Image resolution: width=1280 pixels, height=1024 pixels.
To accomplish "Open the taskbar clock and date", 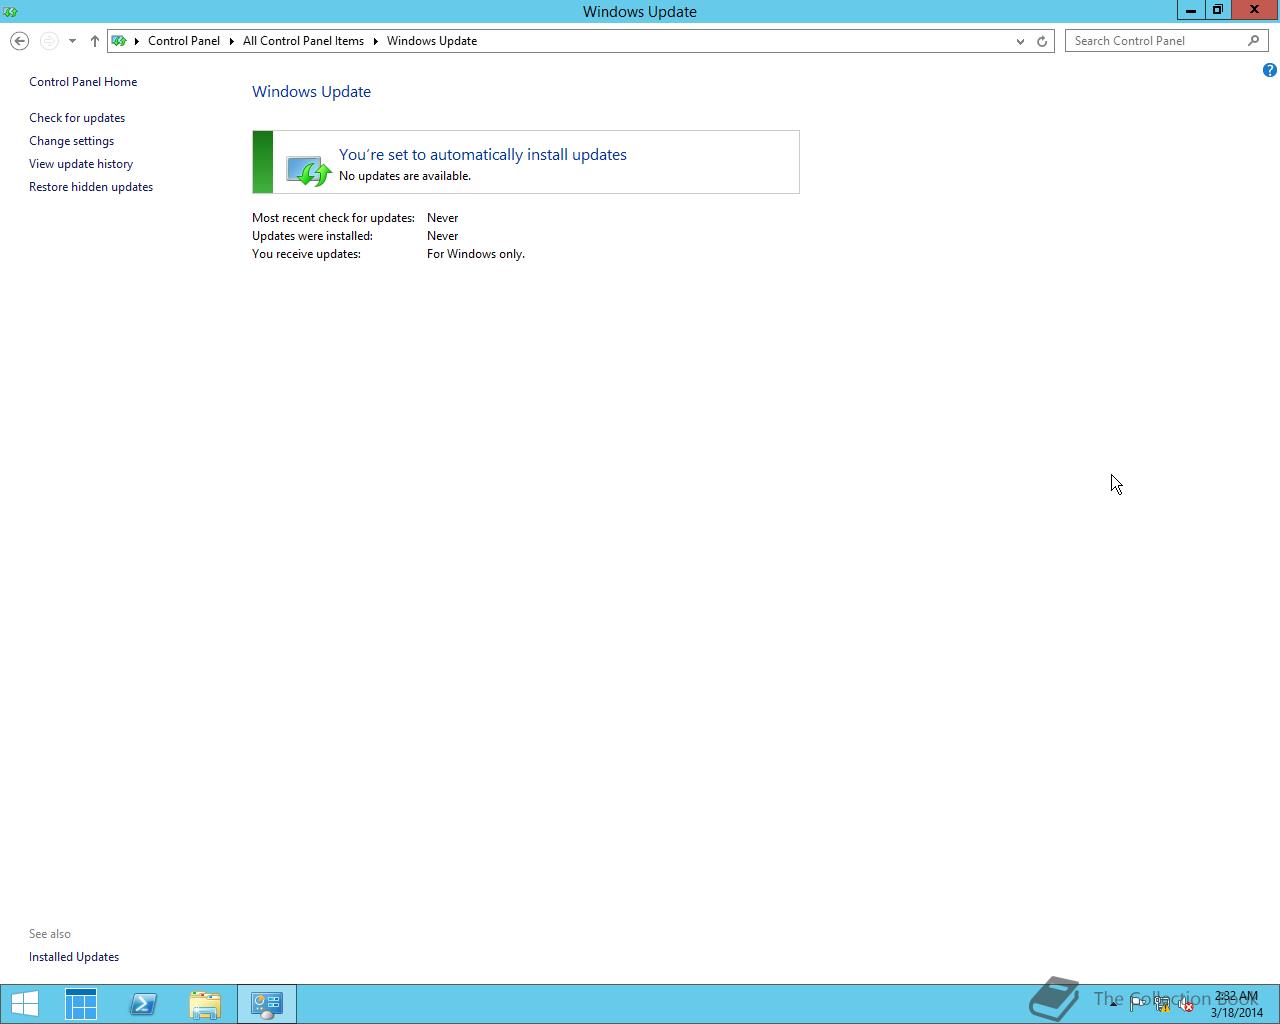I will (x=1237, y=1004).
